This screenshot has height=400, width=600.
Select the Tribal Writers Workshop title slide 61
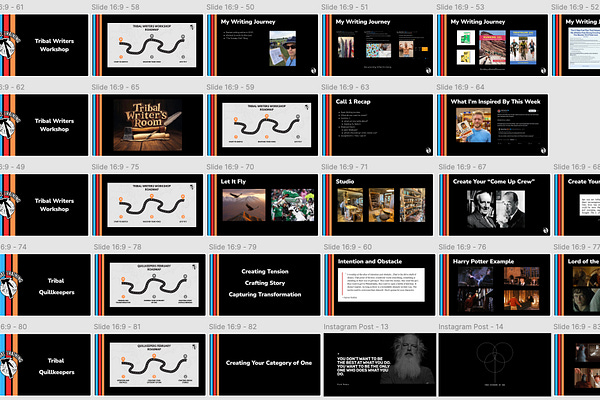tap(44, 45)
